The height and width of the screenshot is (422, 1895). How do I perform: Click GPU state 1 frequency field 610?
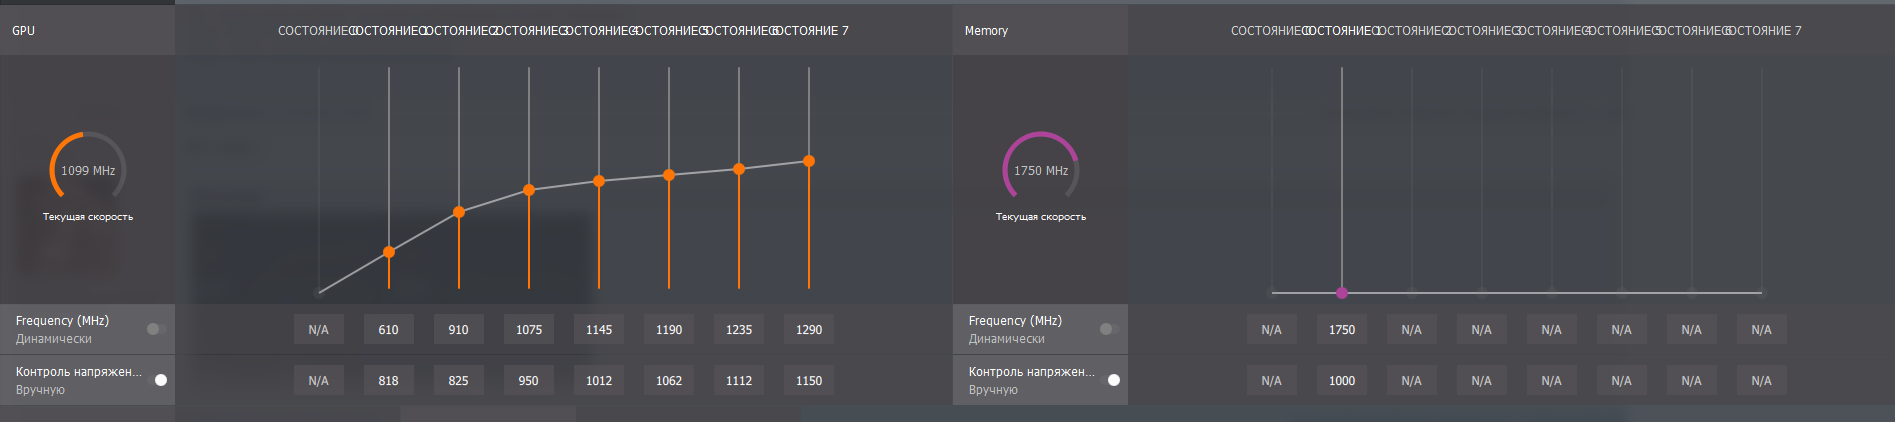click(x=389, y=330)
